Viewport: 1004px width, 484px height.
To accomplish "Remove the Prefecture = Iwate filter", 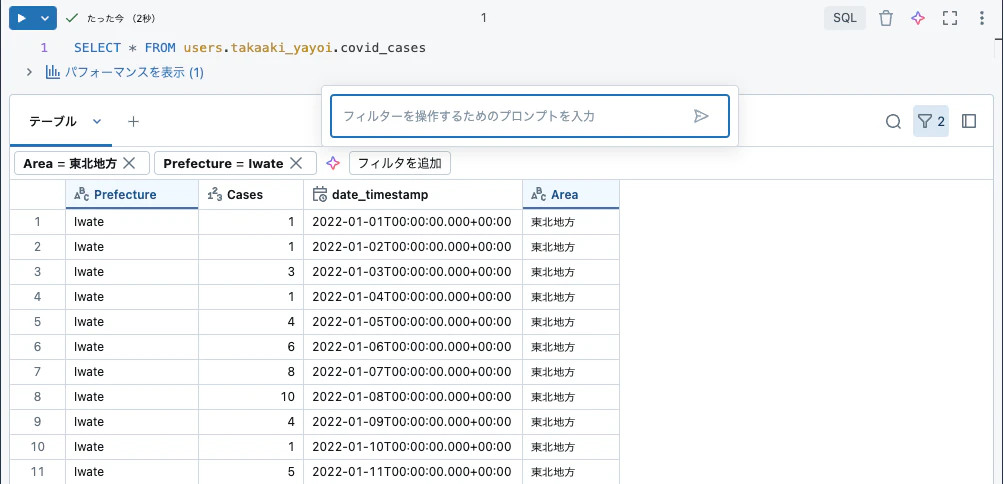I will [296, 163].
